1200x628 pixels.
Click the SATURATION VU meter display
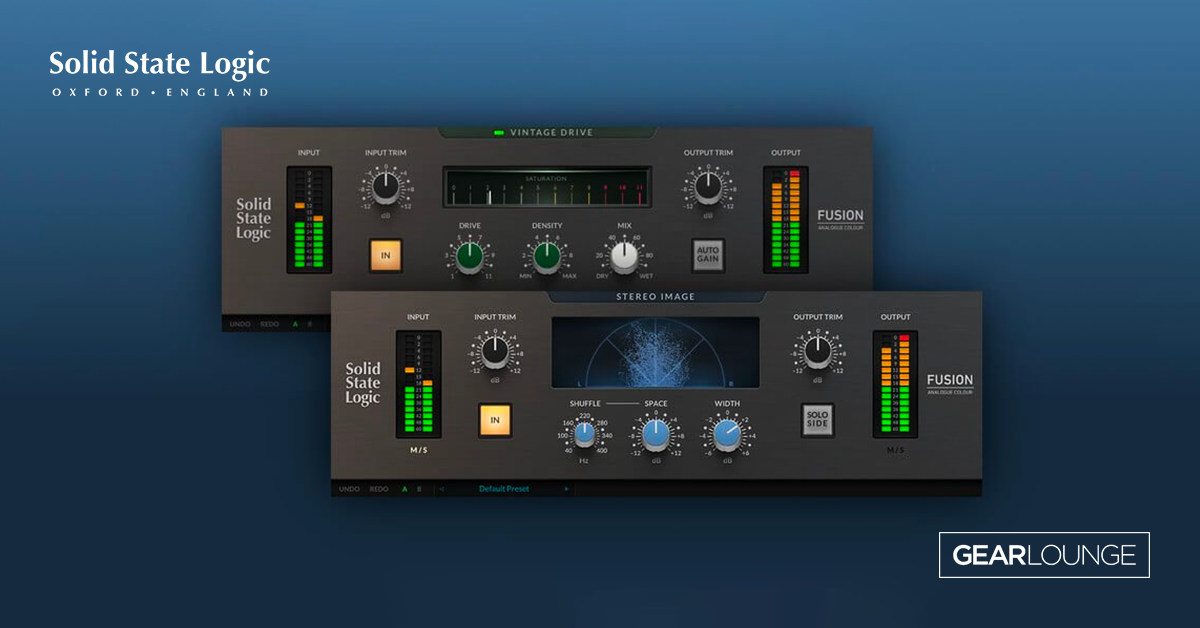pos(546,184)
